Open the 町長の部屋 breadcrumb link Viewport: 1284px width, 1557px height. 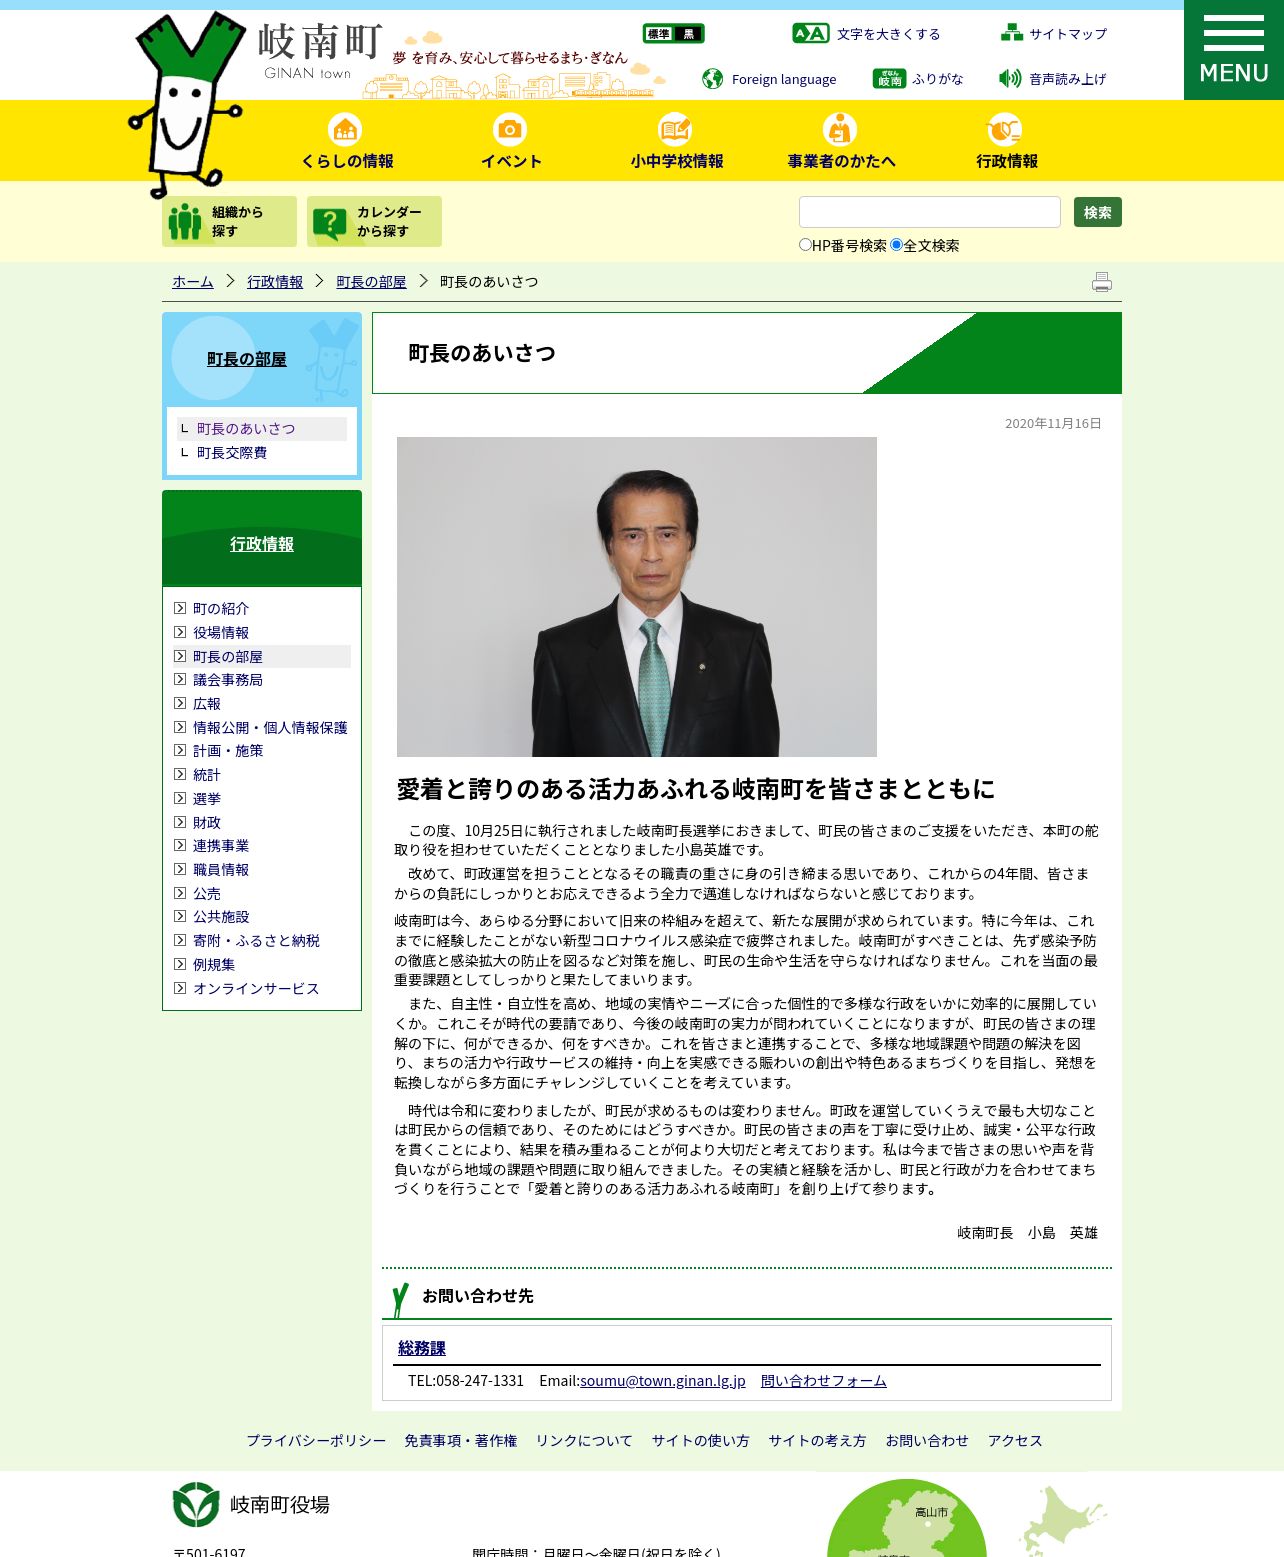[371, 282]
